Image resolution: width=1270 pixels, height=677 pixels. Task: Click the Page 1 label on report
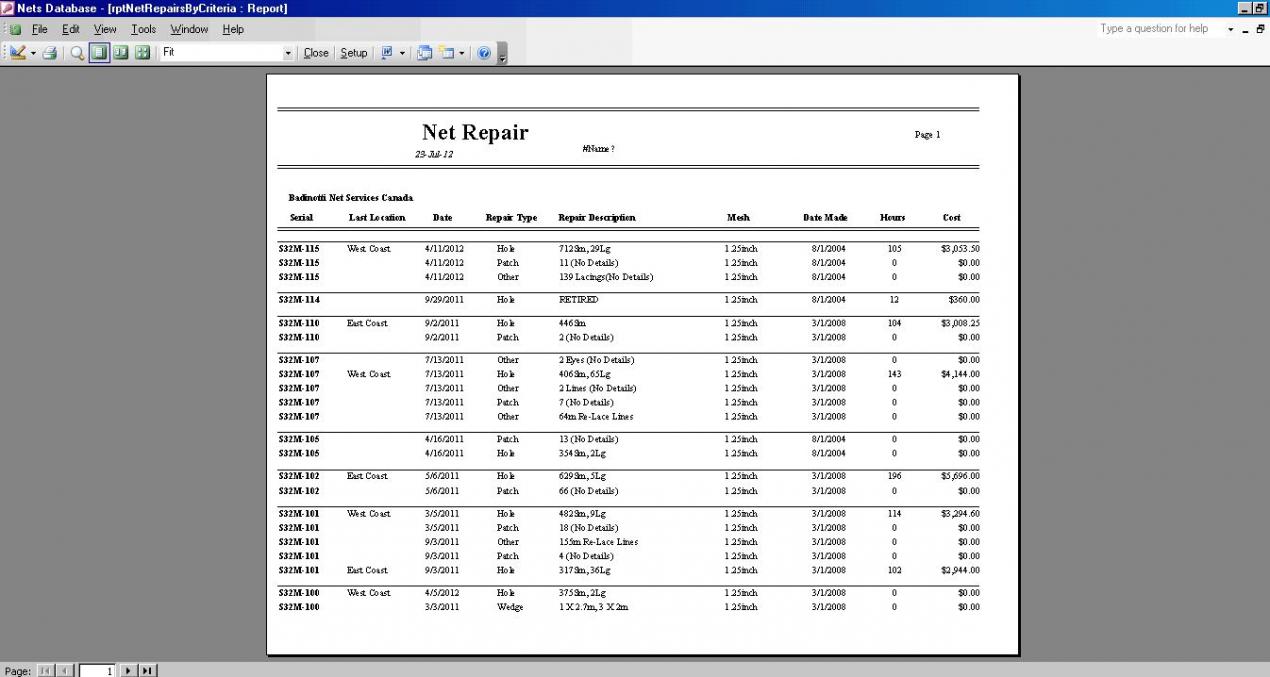(x=927, y=134)
